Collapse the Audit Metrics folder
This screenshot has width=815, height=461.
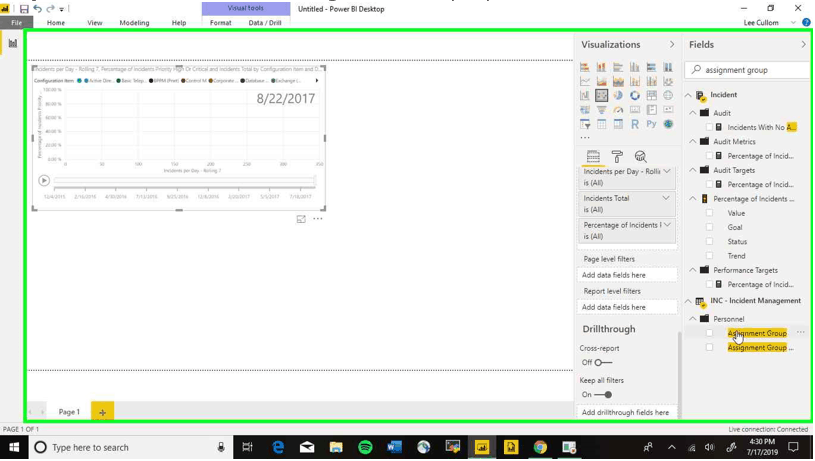tap(693, 141)
